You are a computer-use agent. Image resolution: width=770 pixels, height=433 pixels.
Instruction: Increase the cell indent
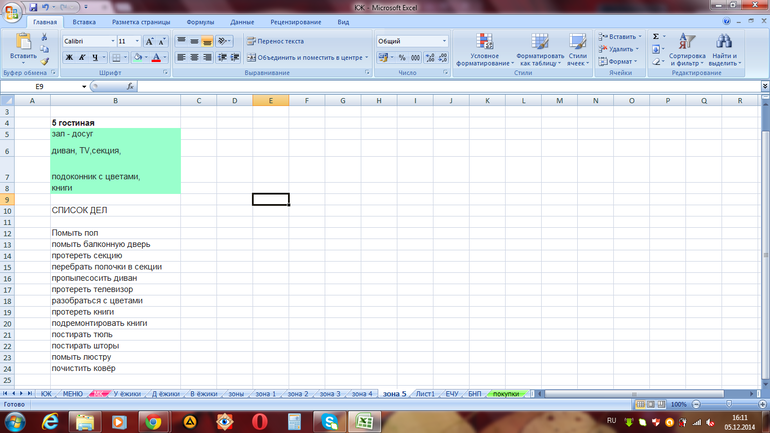[x=235, y=57]
